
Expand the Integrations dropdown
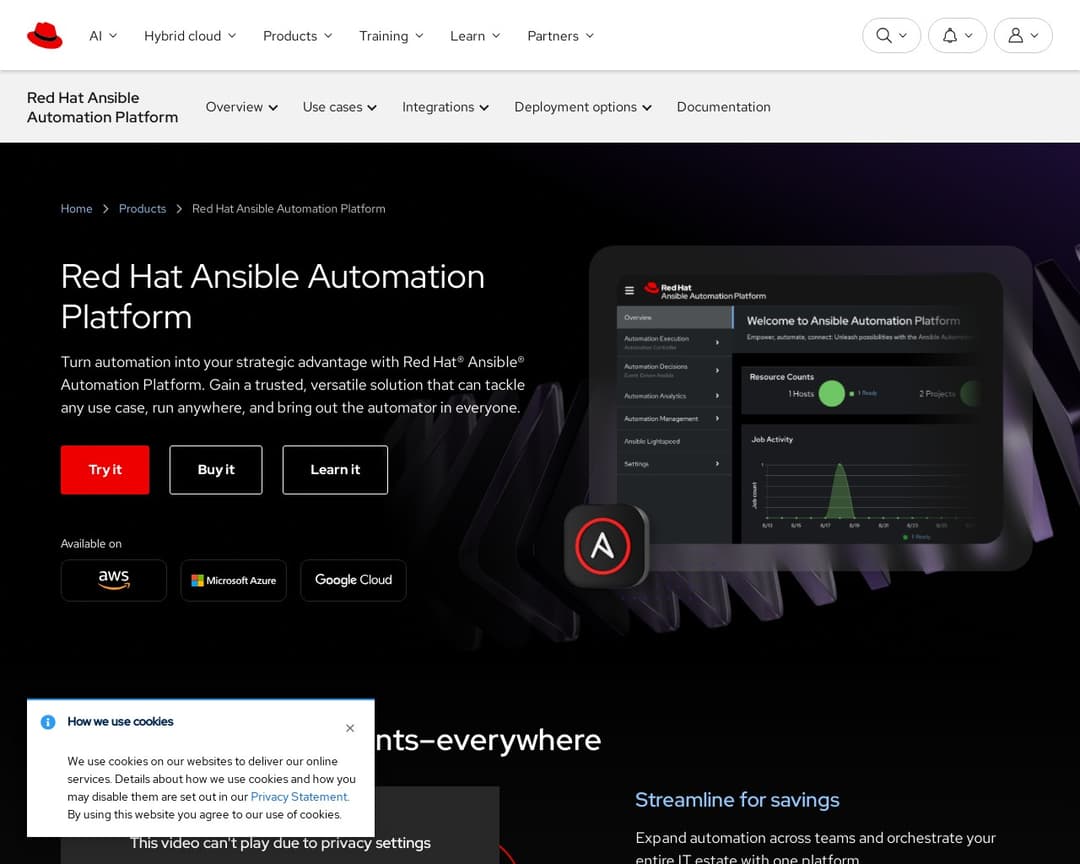pos(445,107)
